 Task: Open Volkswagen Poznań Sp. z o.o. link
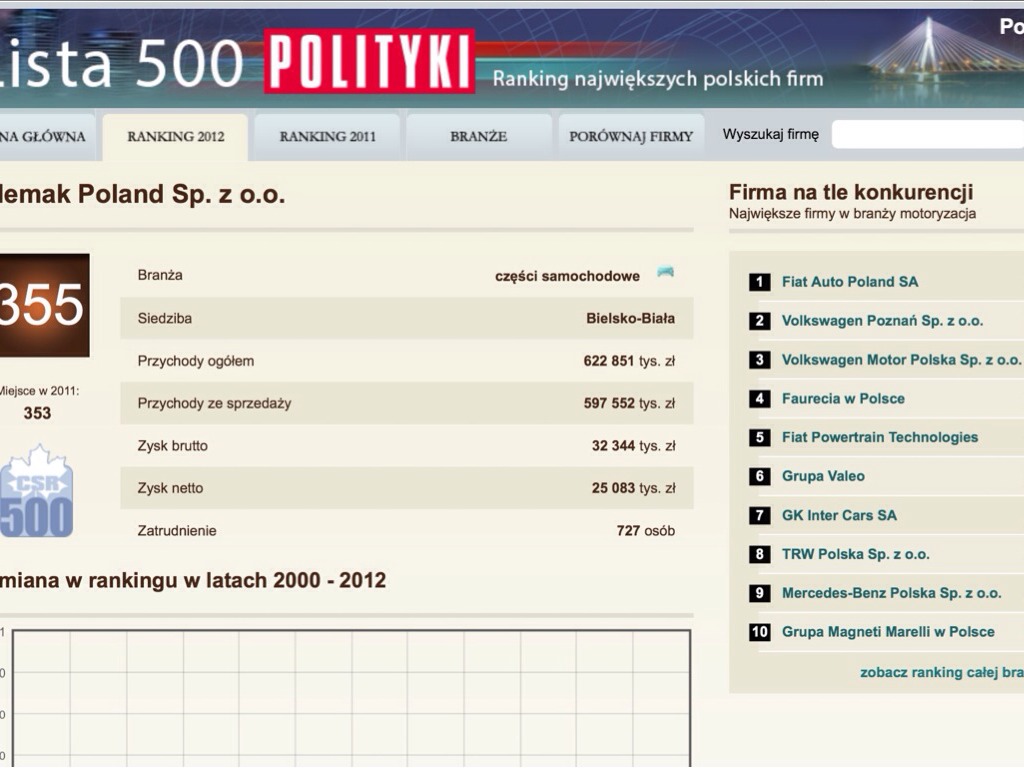coord(882,321)
